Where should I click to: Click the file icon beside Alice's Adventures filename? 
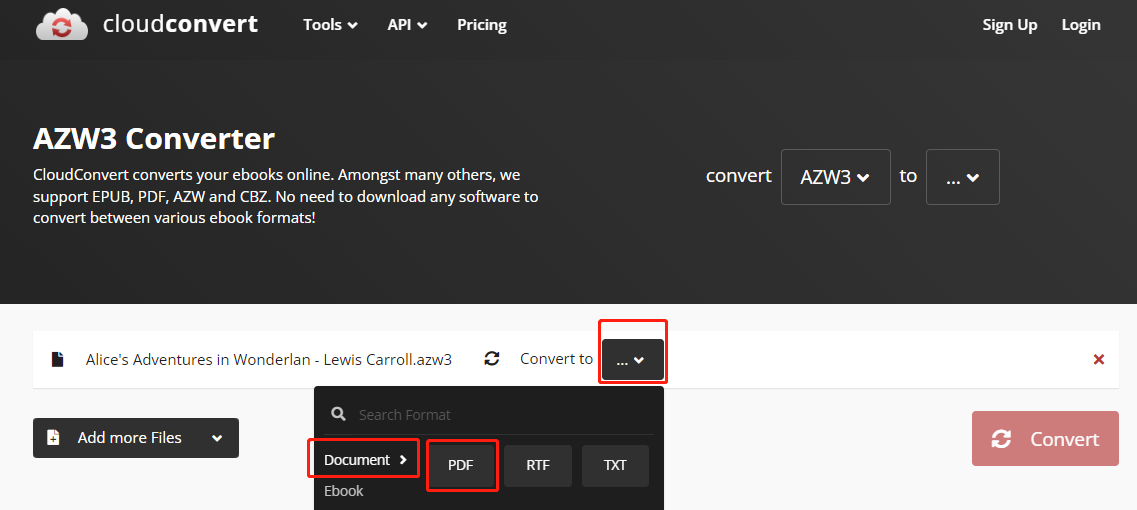coord(57,359)
